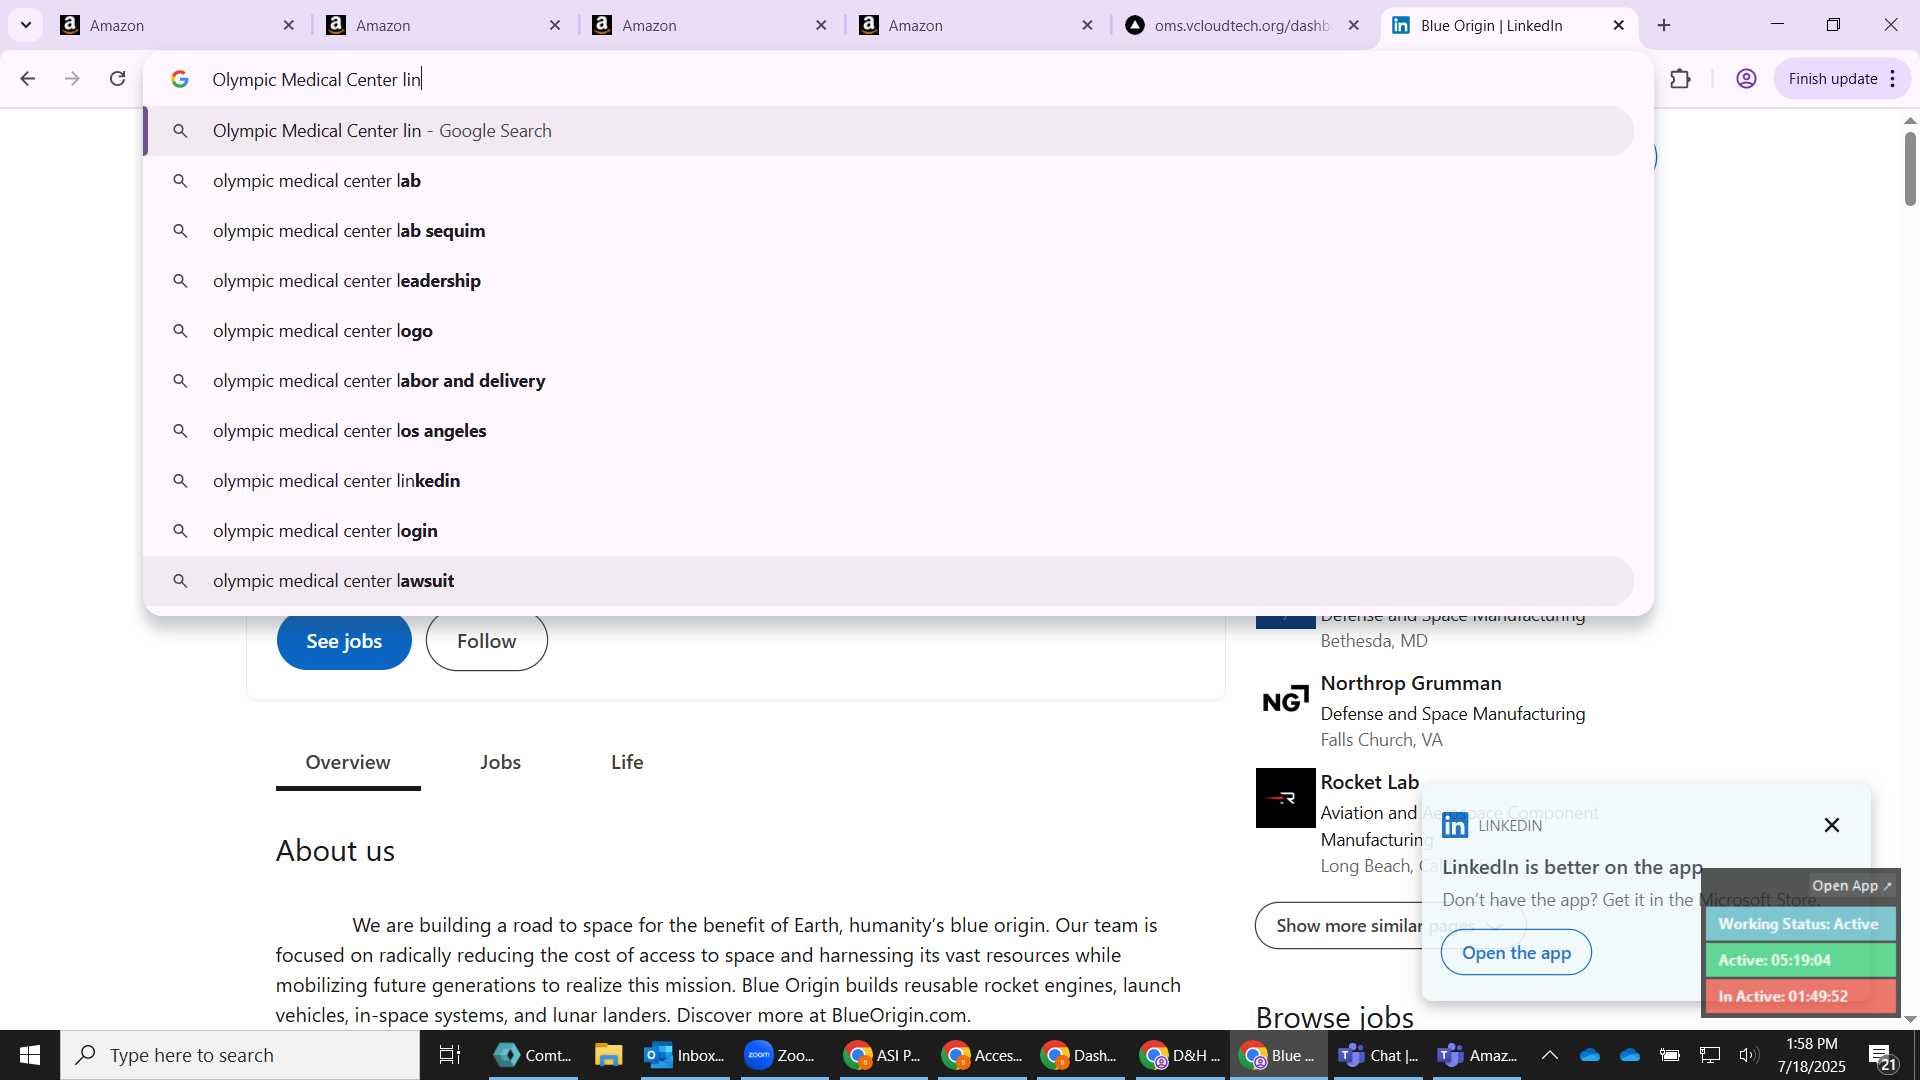
Task: Close the second Amazon tab
Action: point(555,25)
